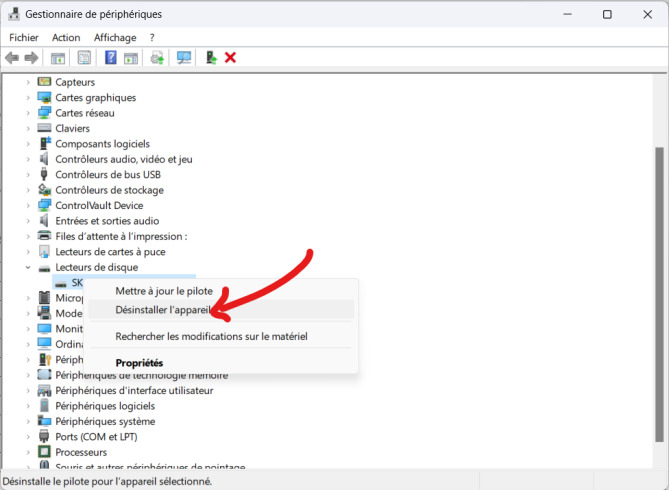This screenshot has height=490, width=669.
Task: Expand the Cartes graphiques node
Action: 29,98
